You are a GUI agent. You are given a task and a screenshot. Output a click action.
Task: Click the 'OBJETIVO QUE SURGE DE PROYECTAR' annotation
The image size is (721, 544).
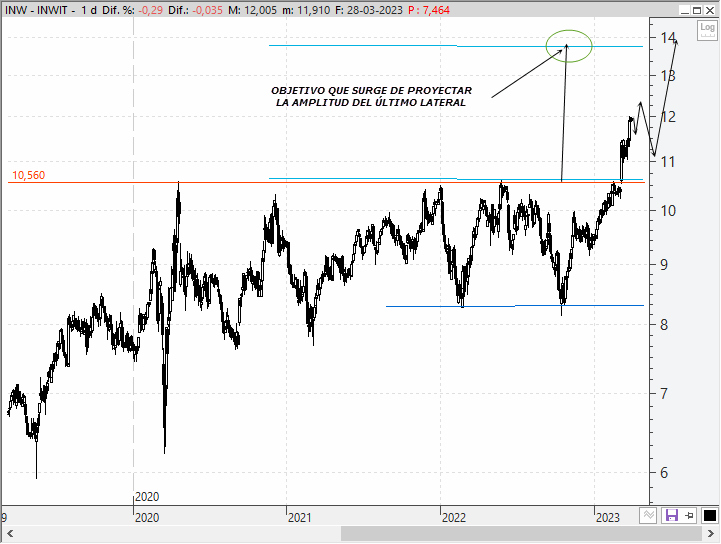click(x=372, y=91)
